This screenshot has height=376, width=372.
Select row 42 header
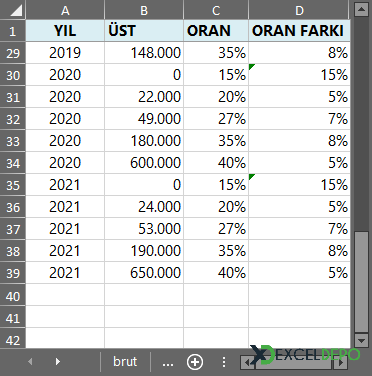pyautogui.click(x=13, y=340)
